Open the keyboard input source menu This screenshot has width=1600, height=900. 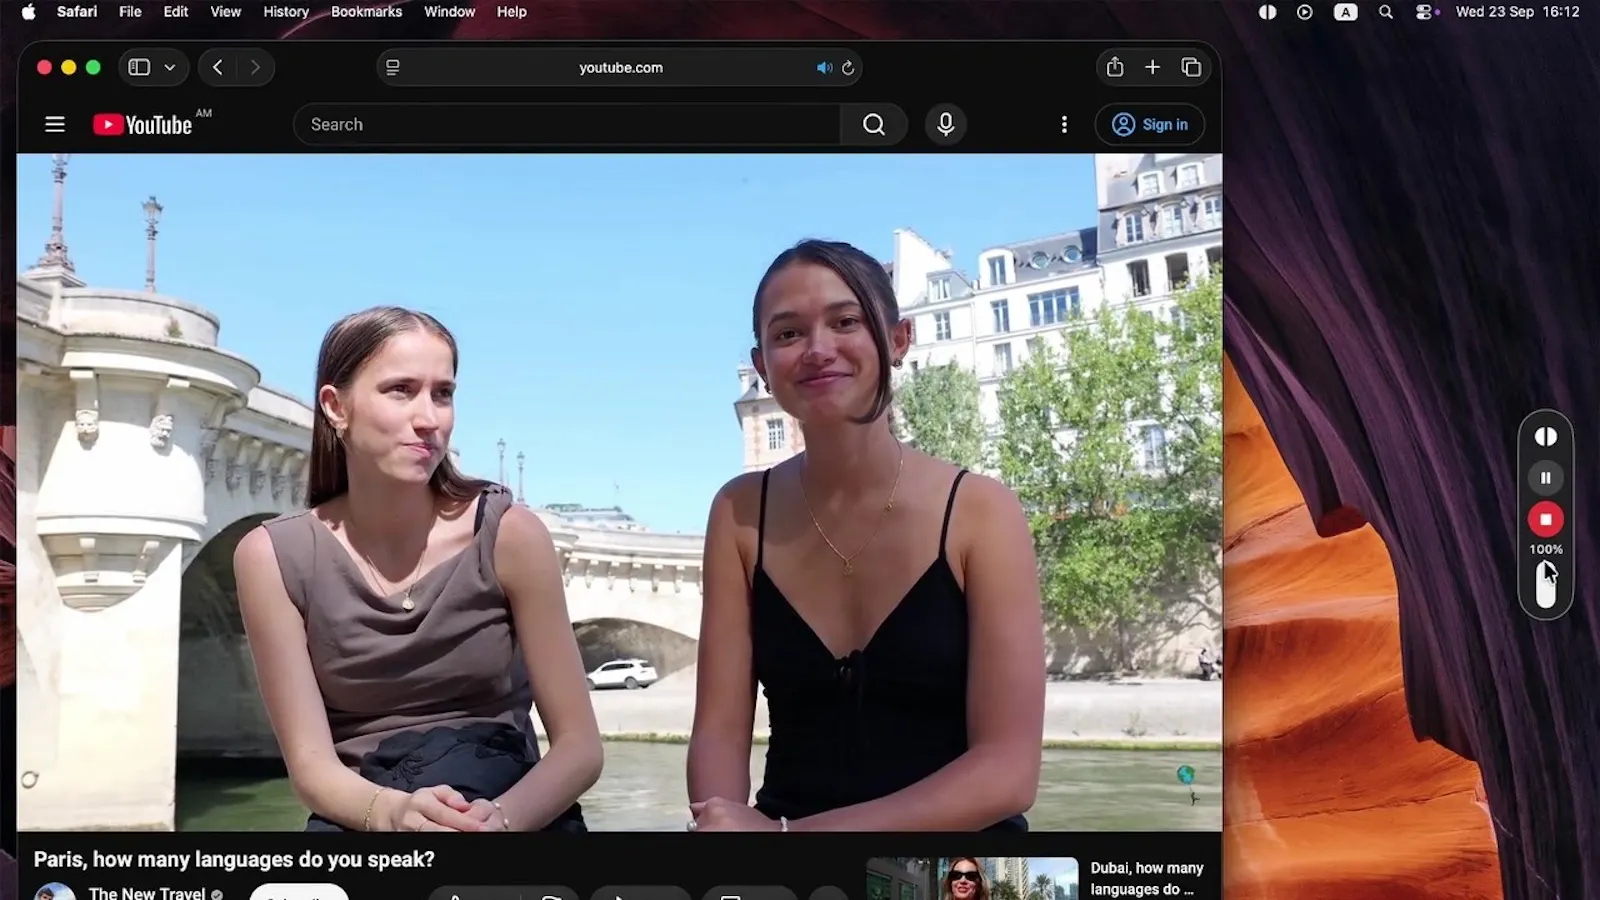pyautogui.click(x=1345, y=12)
